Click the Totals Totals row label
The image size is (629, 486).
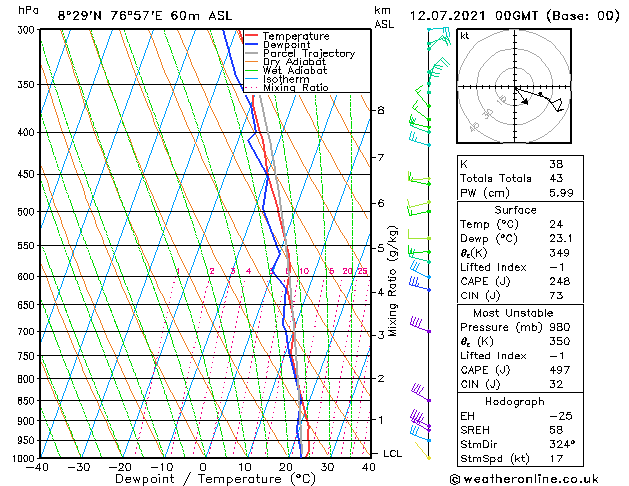tap(496, 178)
